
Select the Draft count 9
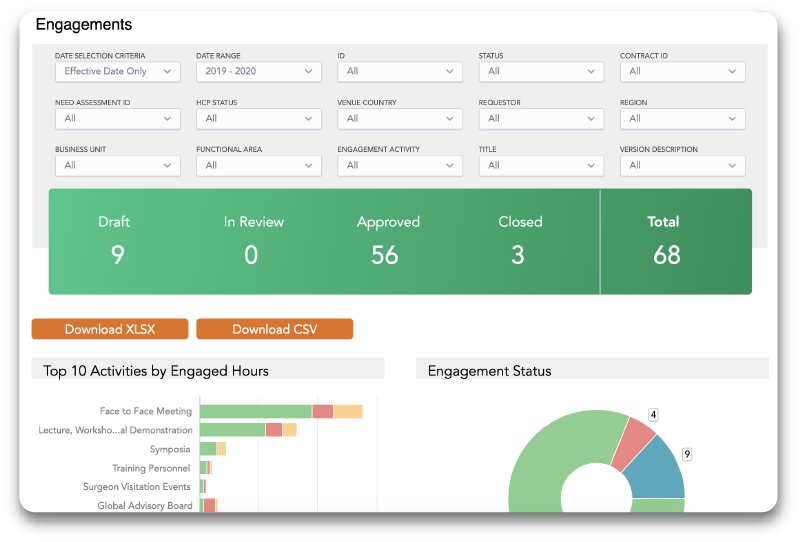[x=117, y=255]
